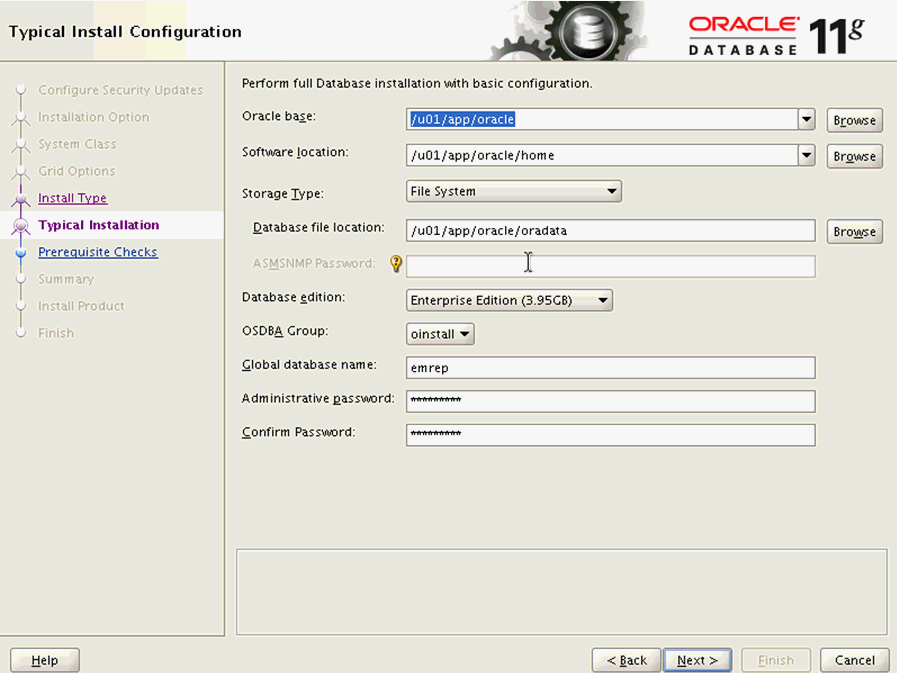Click the Prerequisite Checks step node icon
This screenshot has width=897, height=673.
coord(21,252)
